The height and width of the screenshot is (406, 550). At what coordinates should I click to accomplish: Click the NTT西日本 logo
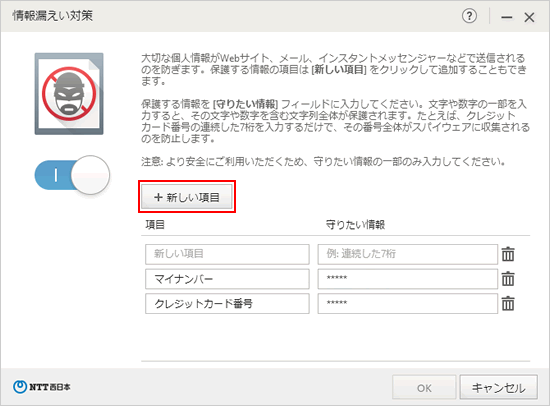pyautogui.click(x=42, y=387)
